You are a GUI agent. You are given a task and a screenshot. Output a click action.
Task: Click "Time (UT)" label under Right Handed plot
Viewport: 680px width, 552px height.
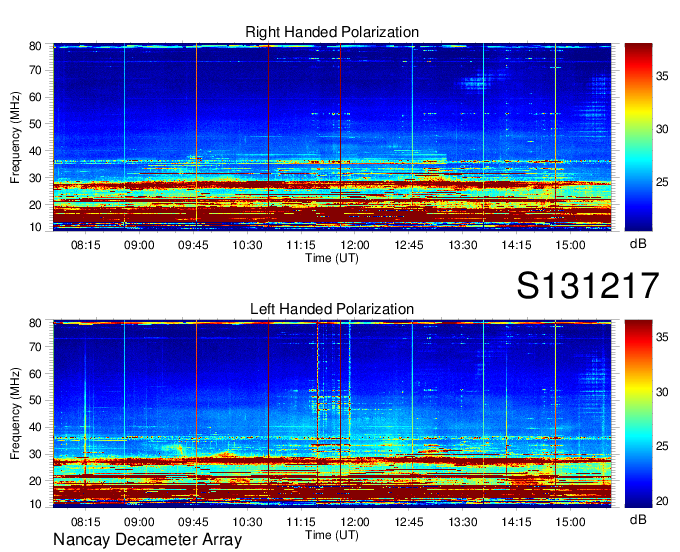[x=332, y=258]
